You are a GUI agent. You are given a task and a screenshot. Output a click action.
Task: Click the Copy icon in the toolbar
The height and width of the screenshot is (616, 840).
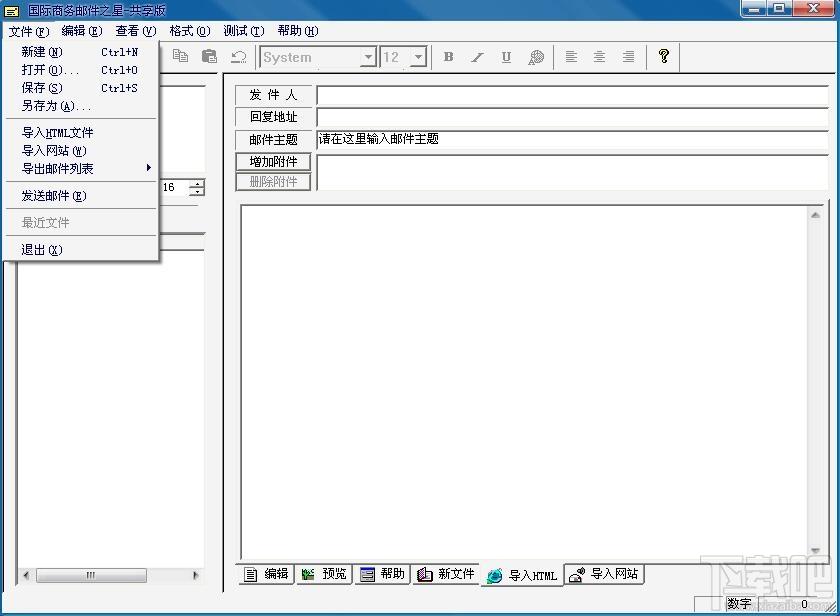coord(181,56)
